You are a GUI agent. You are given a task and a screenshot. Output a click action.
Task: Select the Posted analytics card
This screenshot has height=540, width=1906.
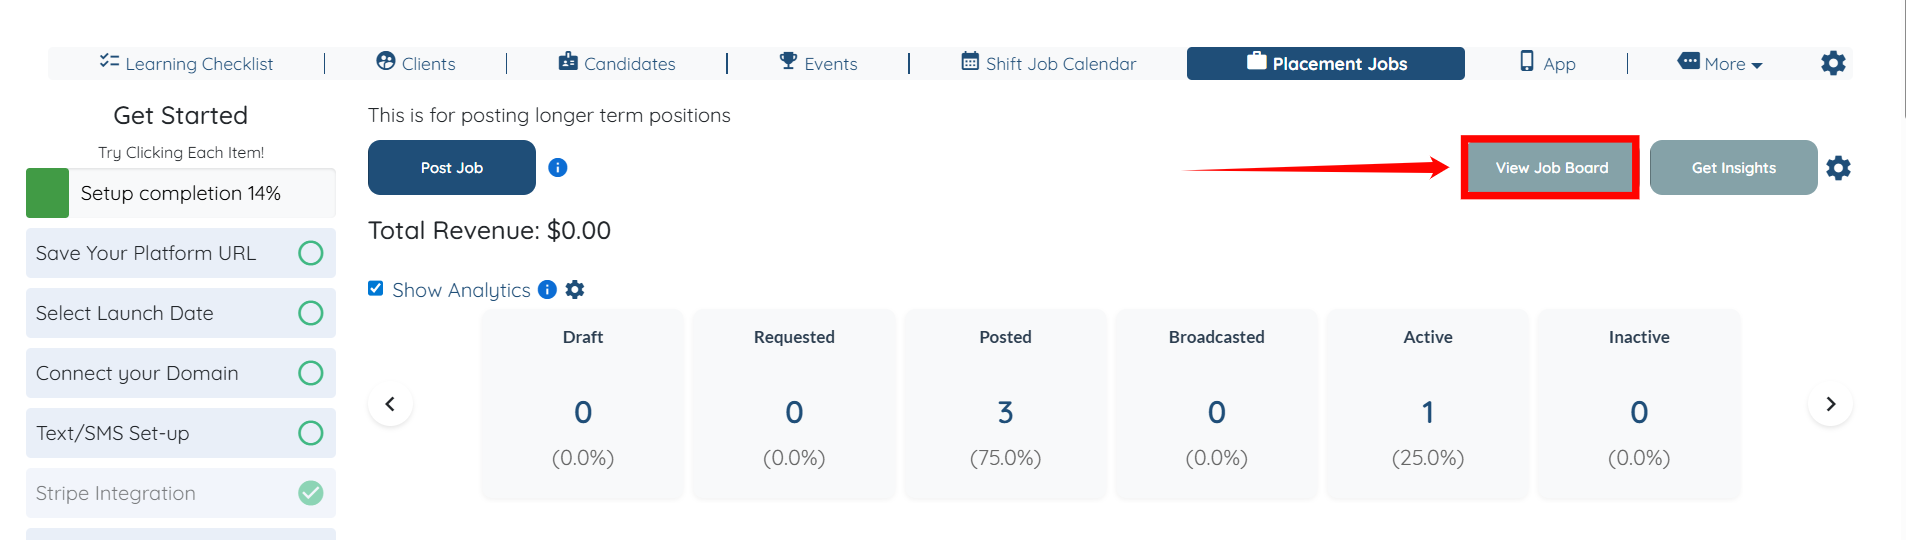1005,403
